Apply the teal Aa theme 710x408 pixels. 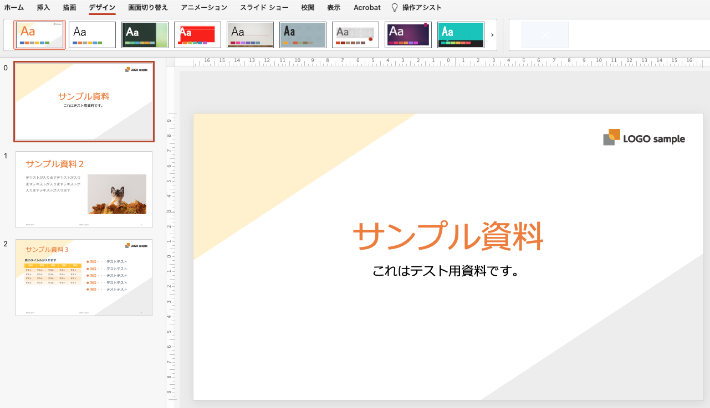click(x=461, y=34)
